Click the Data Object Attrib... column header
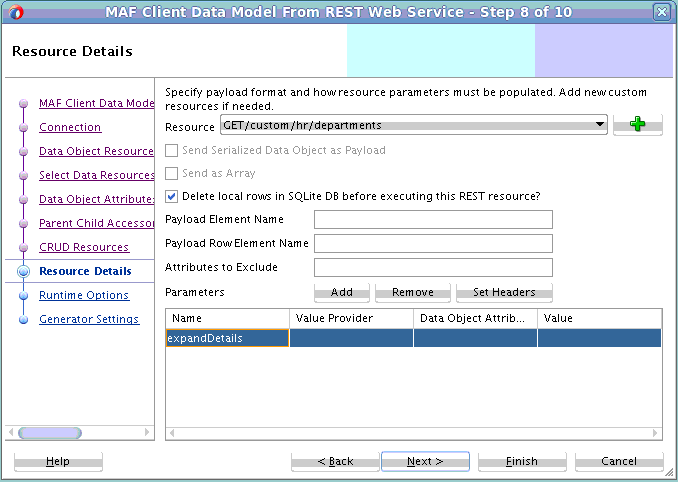 (475, 319)
